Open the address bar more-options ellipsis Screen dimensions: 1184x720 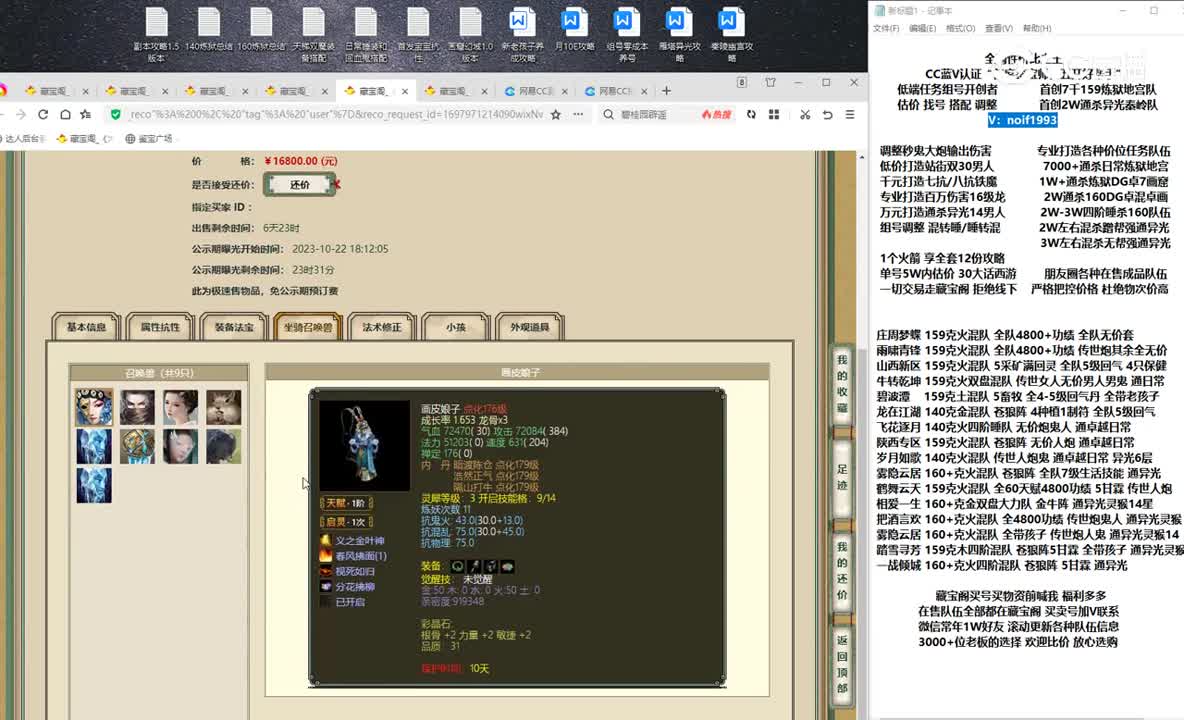pyautogui.click(x=578, y=114)
